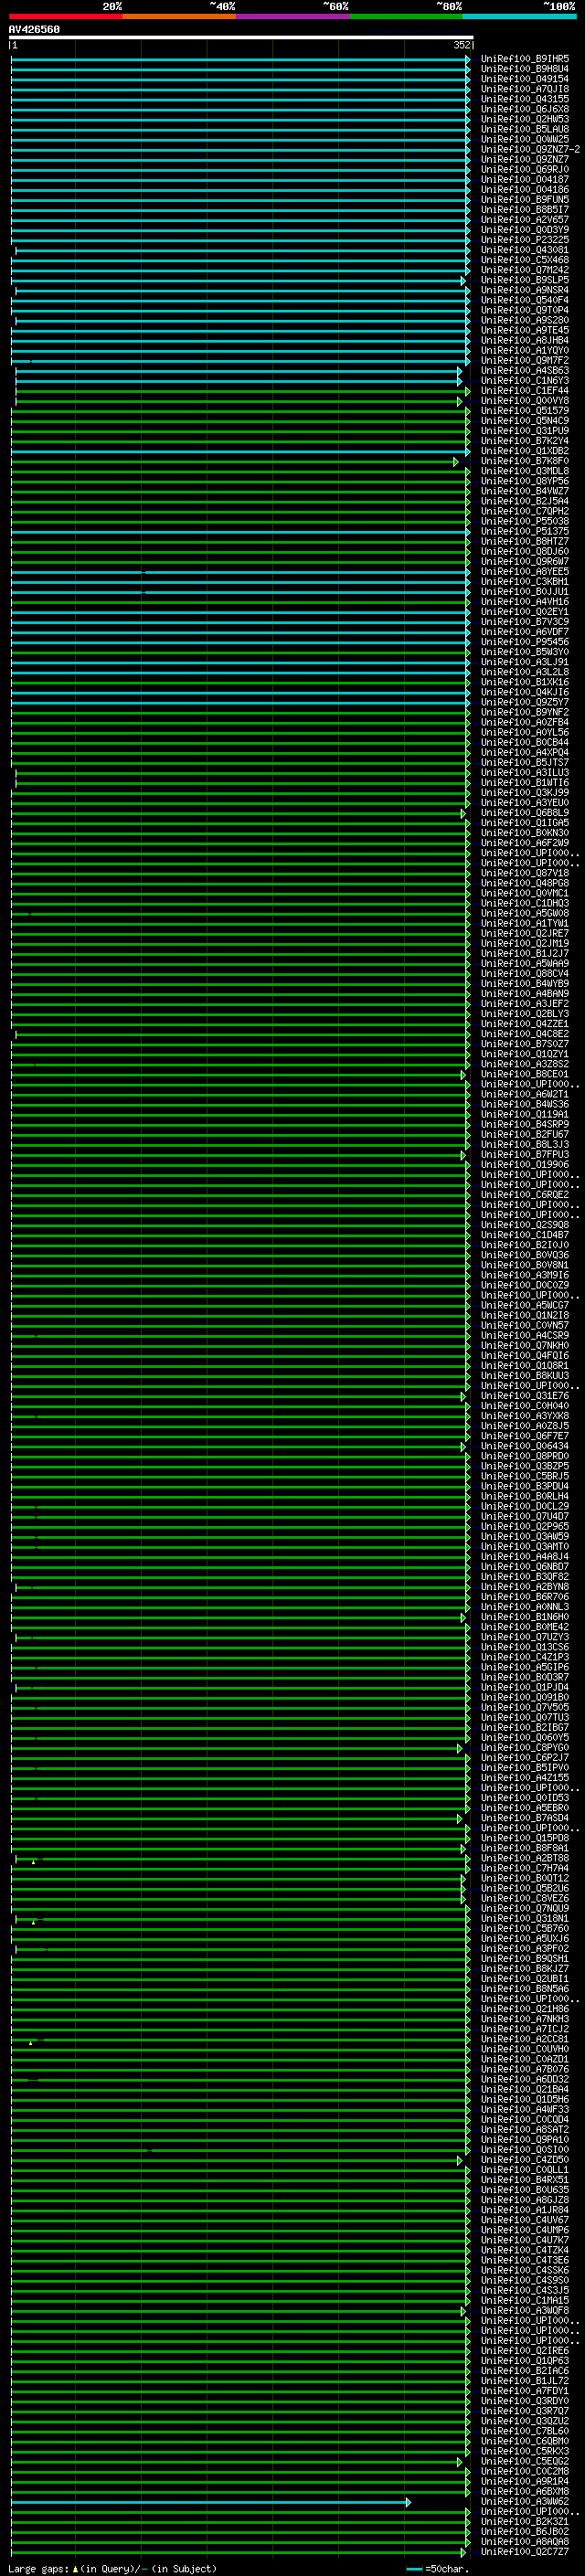The image size is (585, 2576).
Task: Open hit UniRef100_A3WW62
Action: click(x=524, y=2501)
